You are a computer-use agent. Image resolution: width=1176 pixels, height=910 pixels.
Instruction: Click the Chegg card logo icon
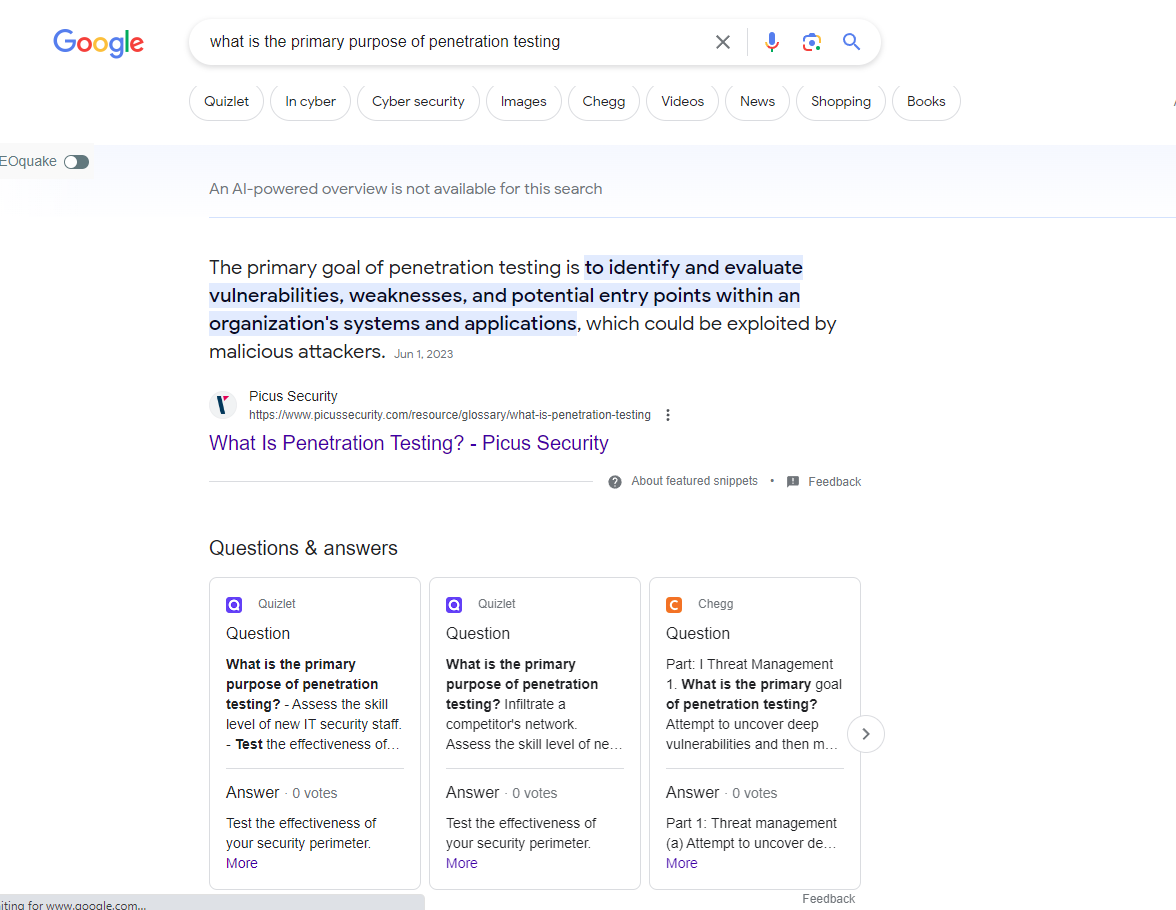click(x=674, y=605)
